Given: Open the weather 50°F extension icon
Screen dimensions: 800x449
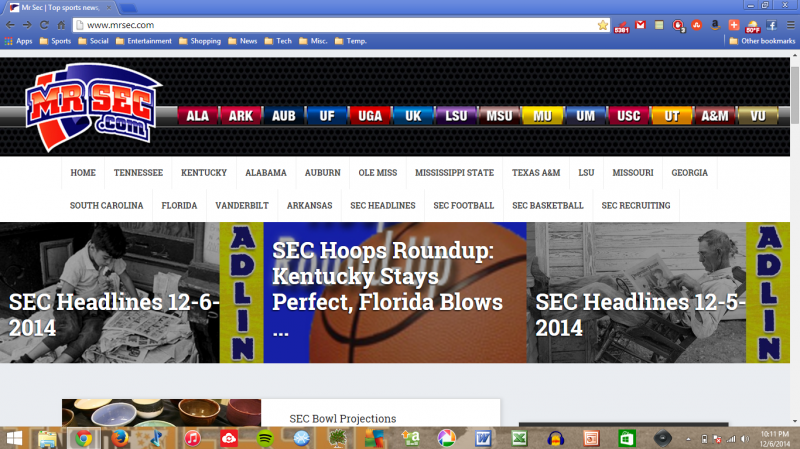Looking at the screenshot, I should (x=753, y=26).
